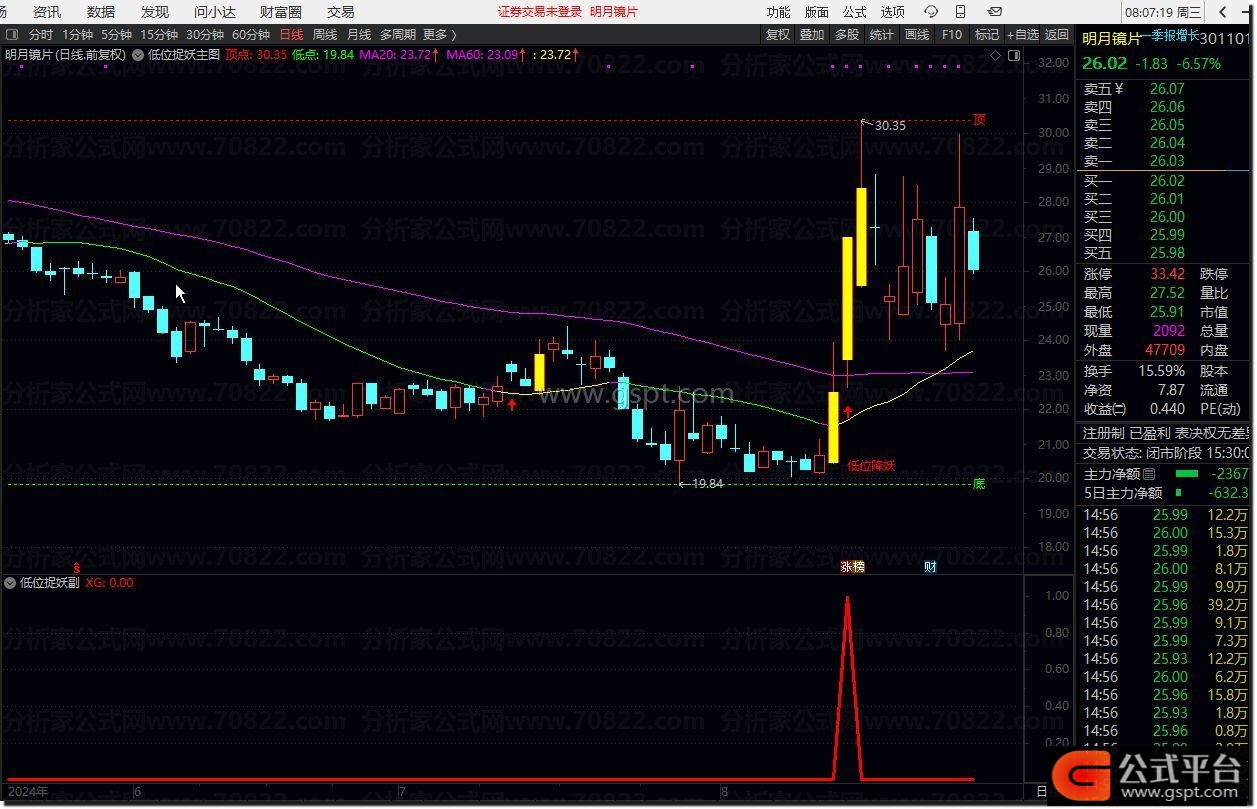
Task: Click the 证券交易未登录 login link
Action: click(540, 12)
